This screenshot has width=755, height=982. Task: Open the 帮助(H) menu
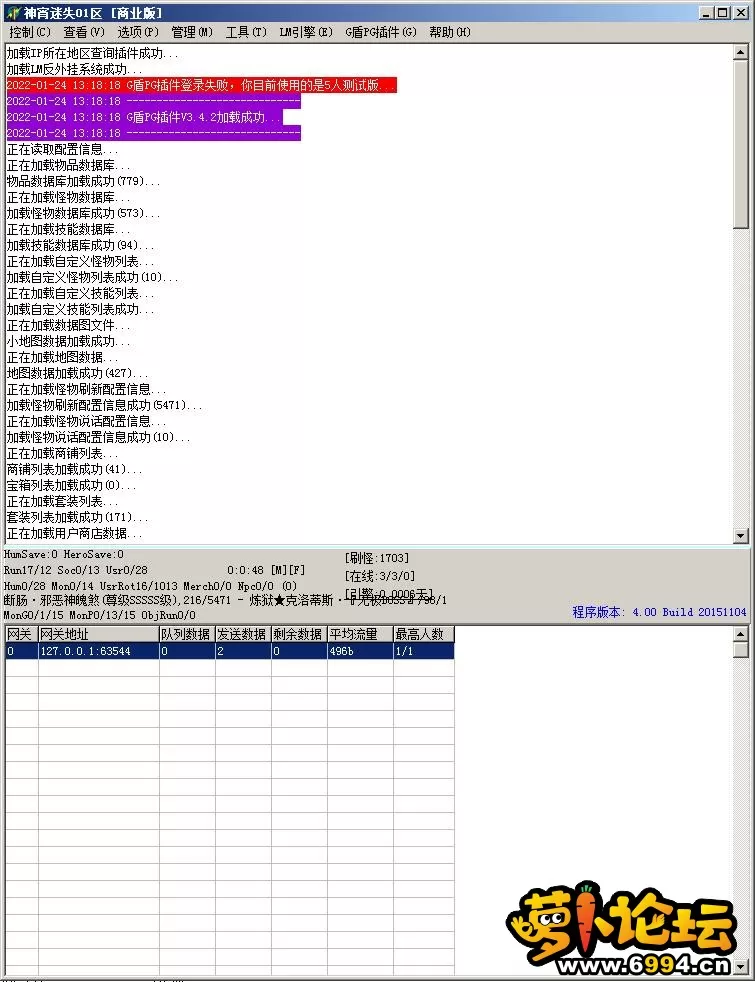(x=449, y=32)
